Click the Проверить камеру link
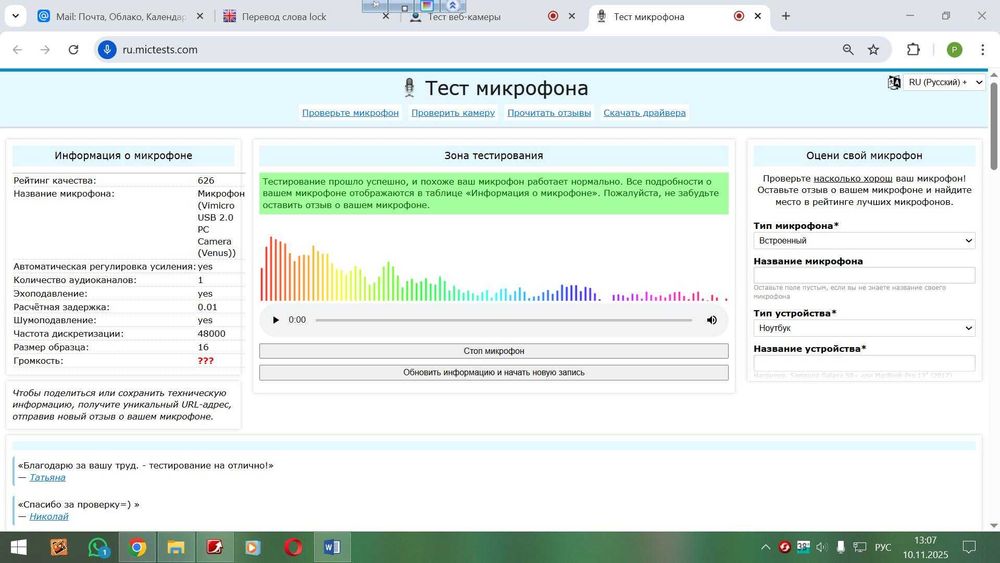 [453, 113]
